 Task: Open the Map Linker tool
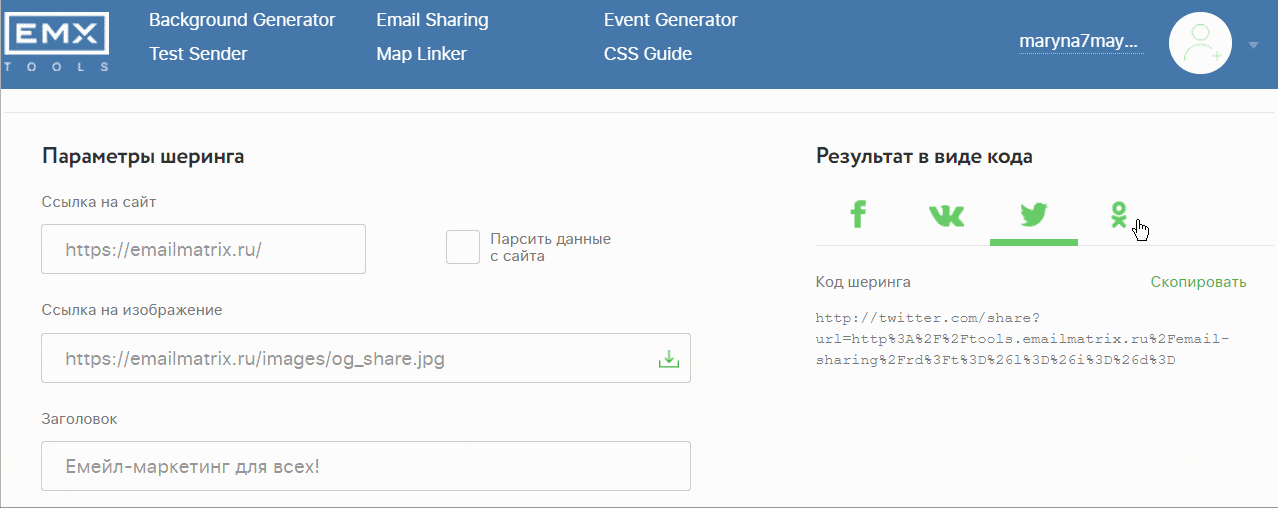pos(421,54)
